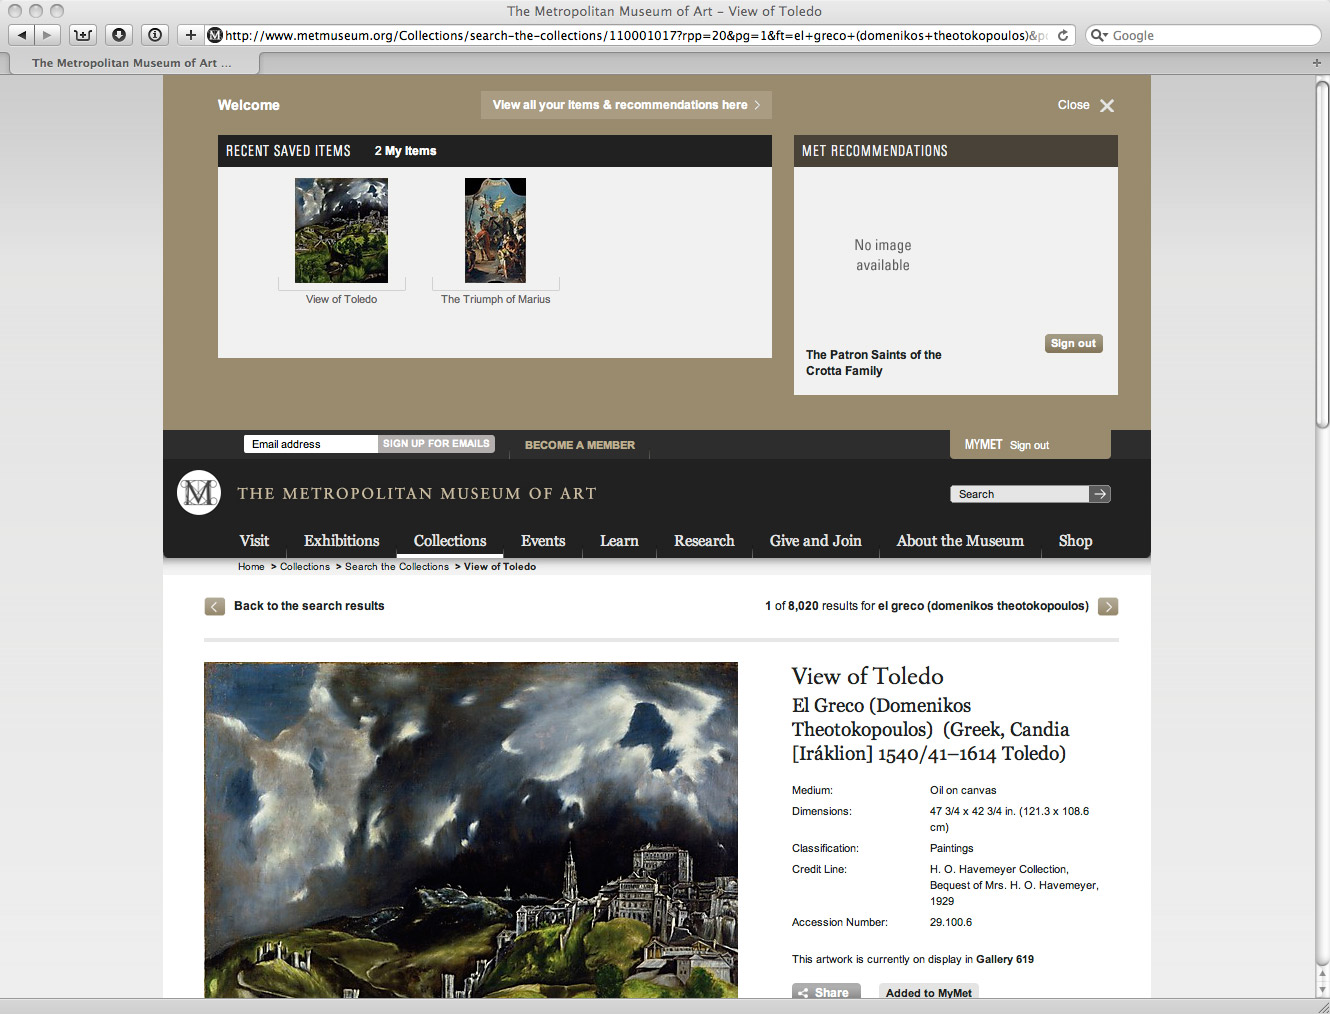Screen dimensions: 1330x1014
Task: Click SIGN UP FOR EMAILS button
Action: tap(436, 444)
